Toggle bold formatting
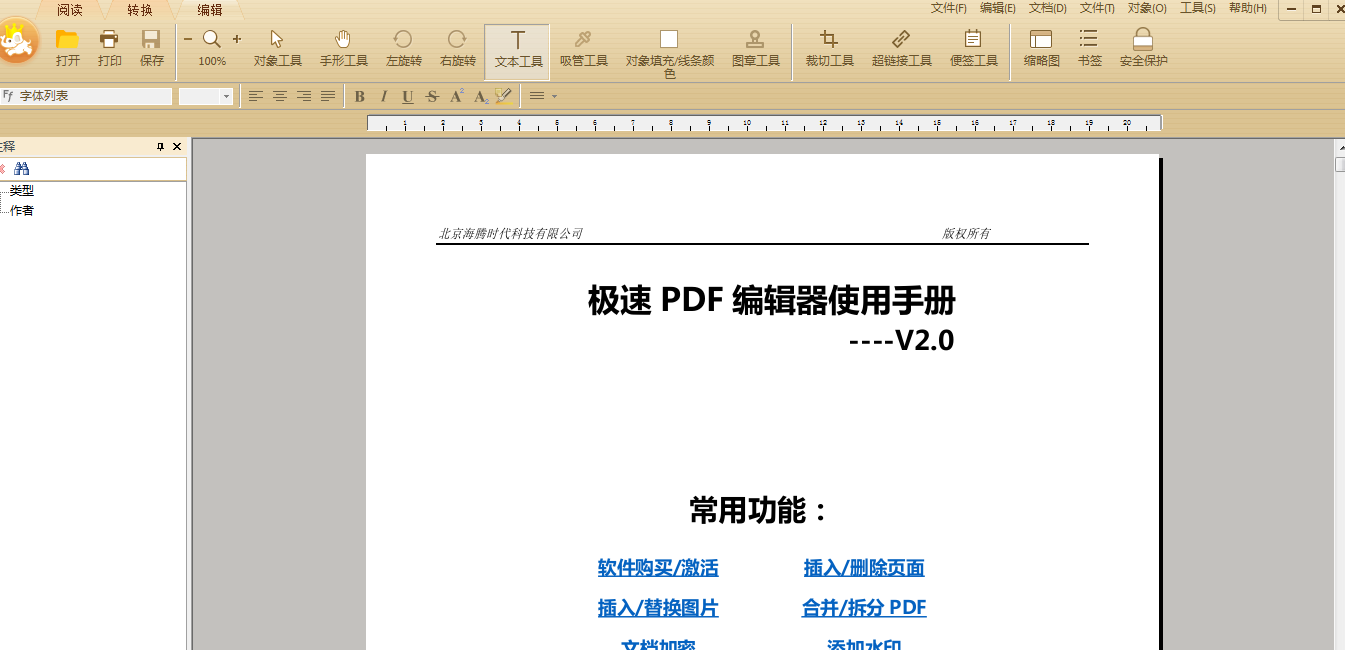 pos(360,97)
